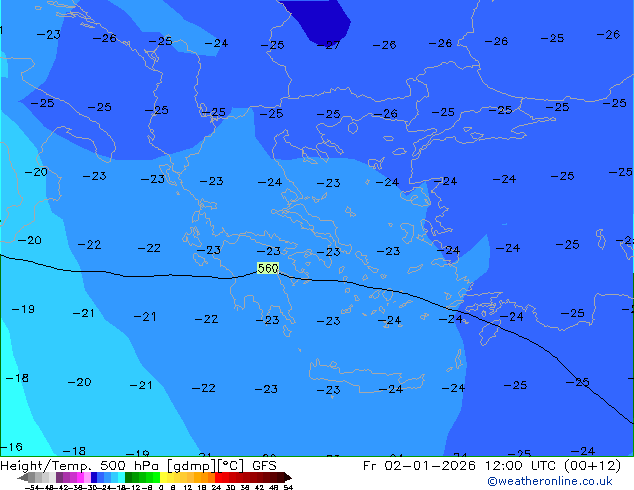Click the -16 temperature value
Screen dimensions: 634x490
pyautogui.click(x=11, y=447)
